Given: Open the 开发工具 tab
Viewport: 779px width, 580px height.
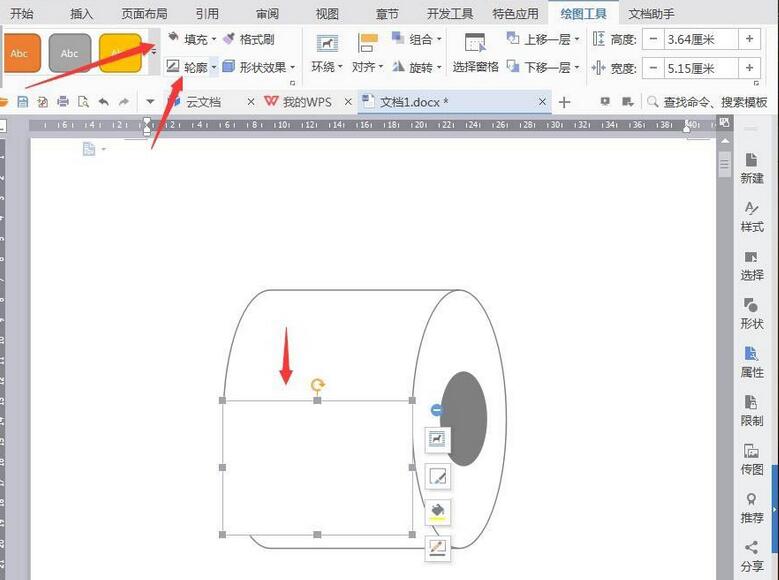Looking at the screenshot, I should click(x=450, y=13).
